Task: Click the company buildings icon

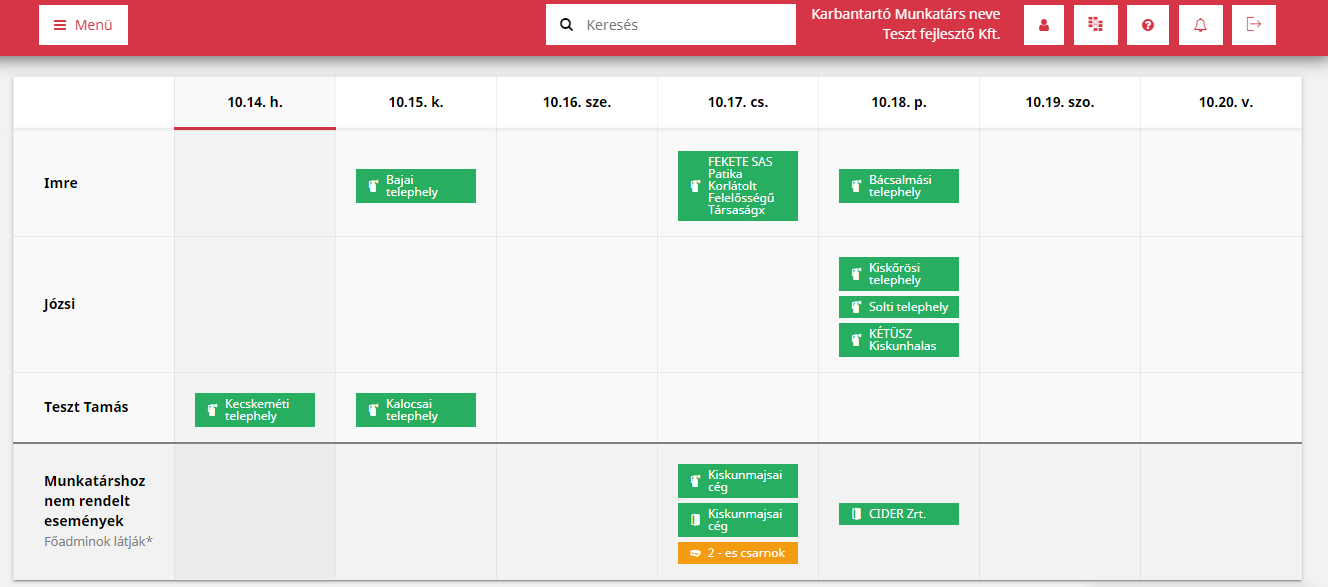Action: tap(1096, 25)
